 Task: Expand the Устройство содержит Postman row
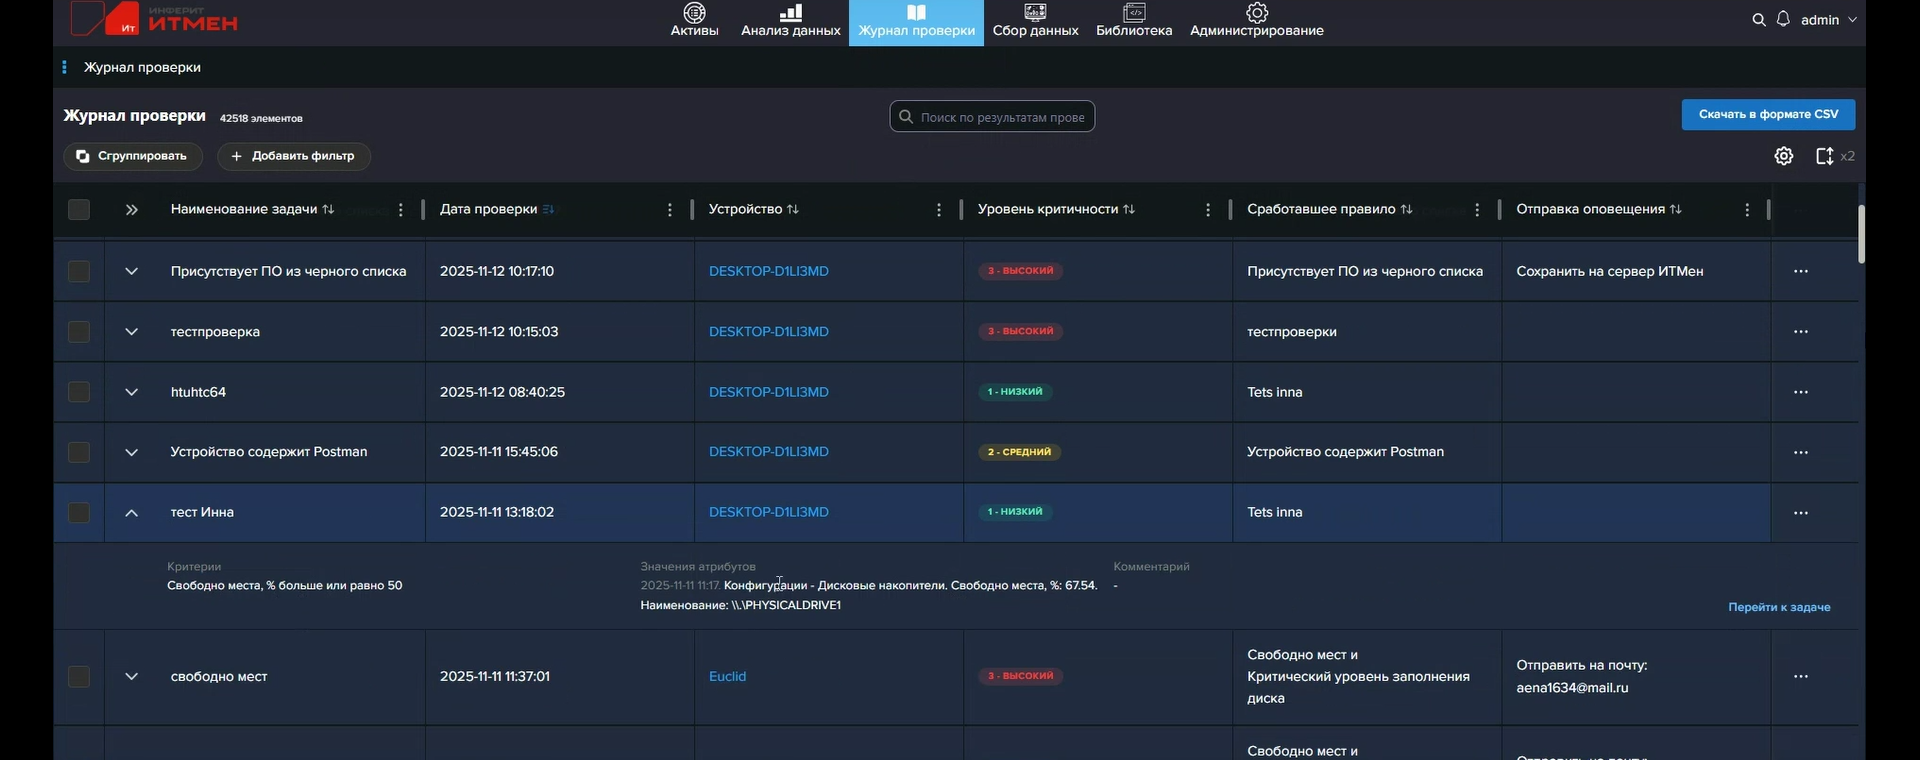pos(131,452)
